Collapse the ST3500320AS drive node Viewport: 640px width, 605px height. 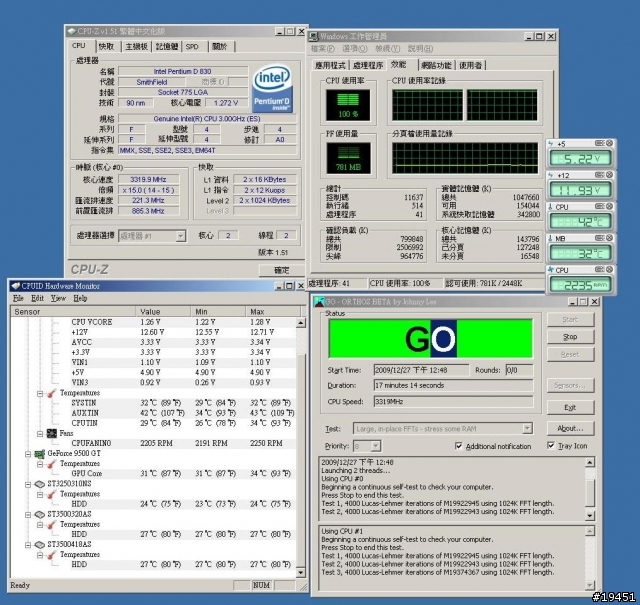point(28,515)
